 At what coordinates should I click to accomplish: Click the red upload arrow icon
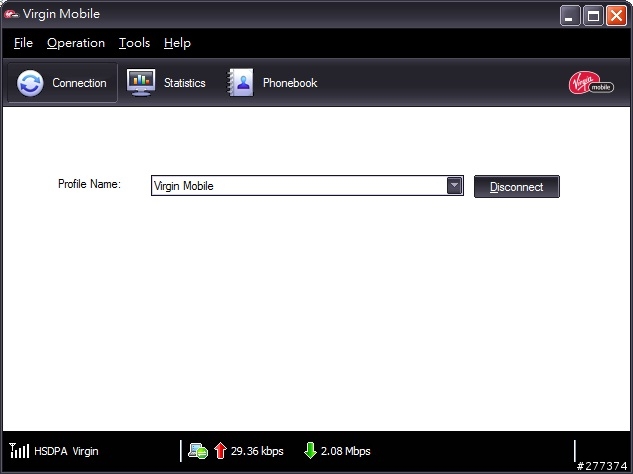(220, 451)
